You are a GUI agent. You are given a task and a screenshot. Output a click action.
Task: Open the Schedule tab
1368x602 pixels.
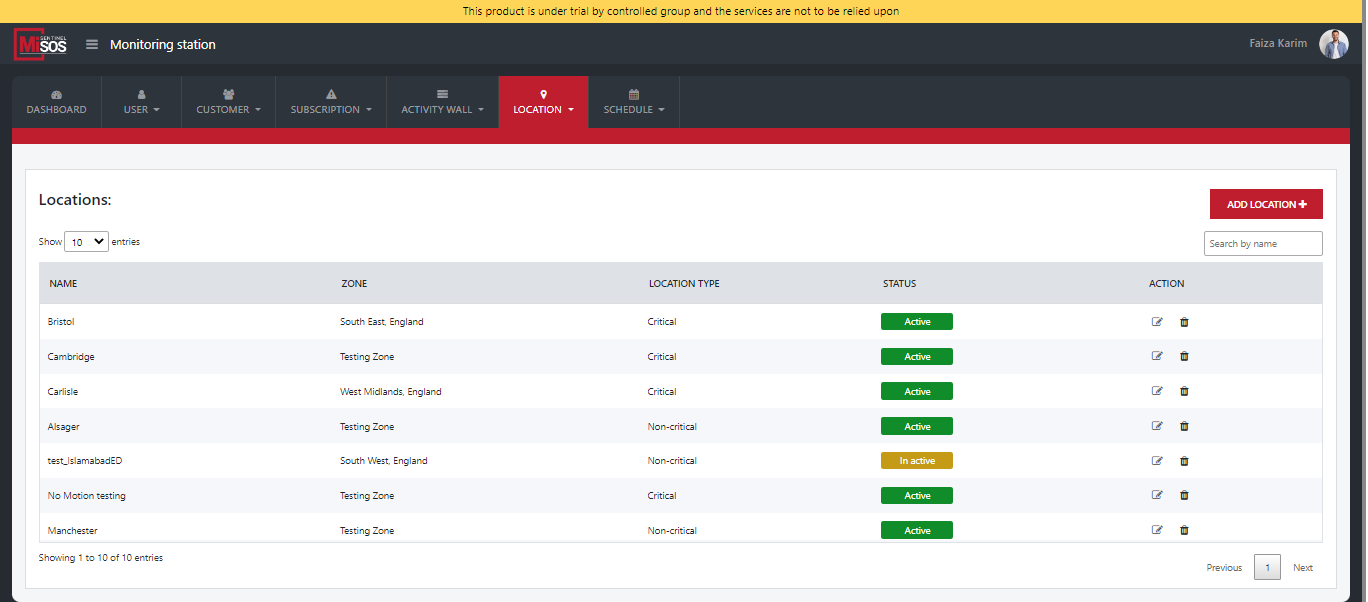pos(633,103)
